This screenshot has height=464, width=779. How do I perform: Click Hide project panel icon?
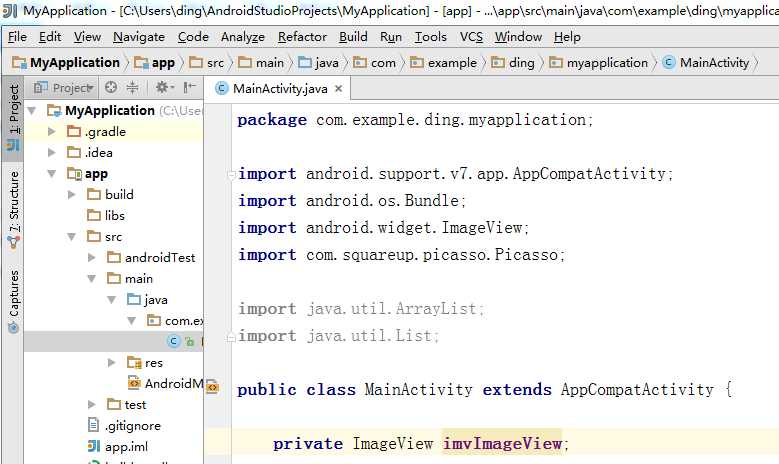click(x=189, y=87)
